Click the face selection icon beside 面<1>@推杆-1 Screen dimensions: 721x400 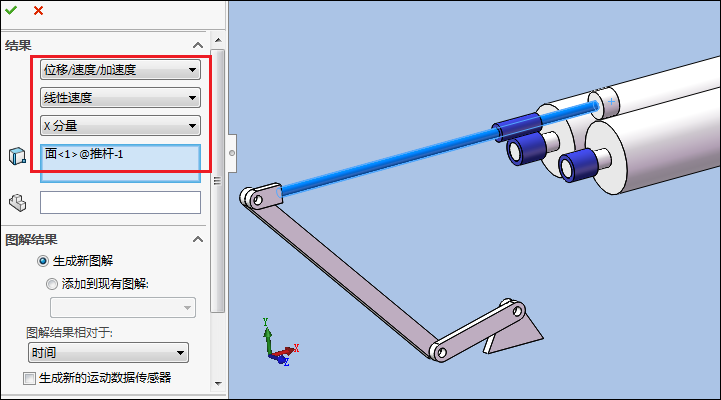coord(17,156)
